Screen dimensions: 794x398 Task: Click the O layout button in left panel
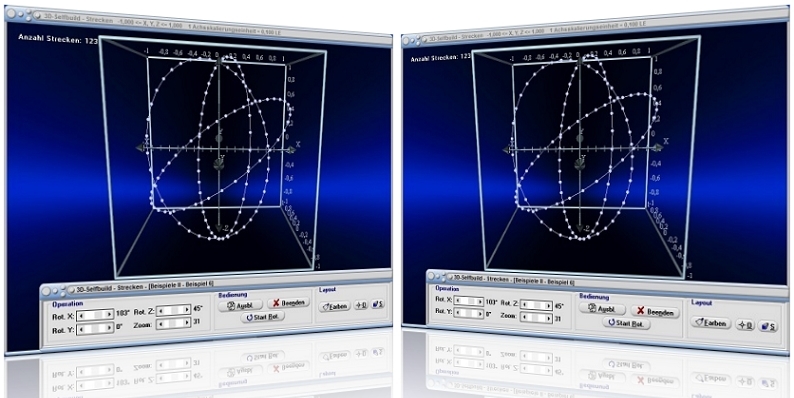tap(361, 305)
